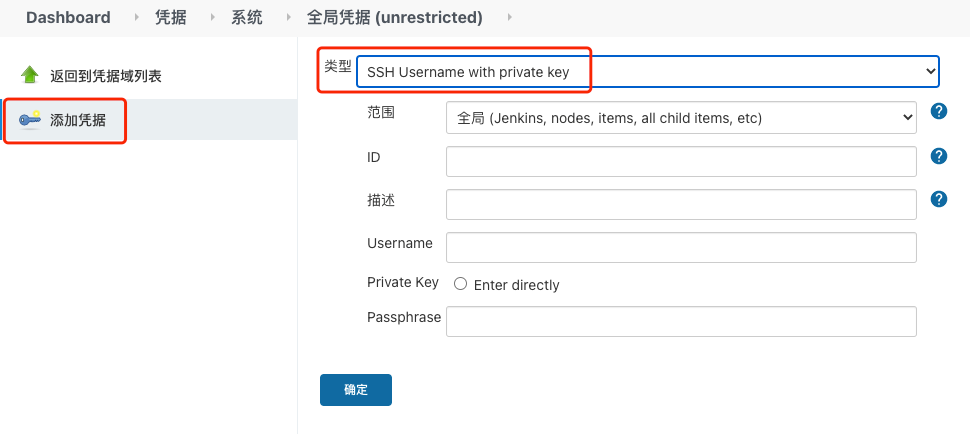Focus the Username input field

pos(681,247)
